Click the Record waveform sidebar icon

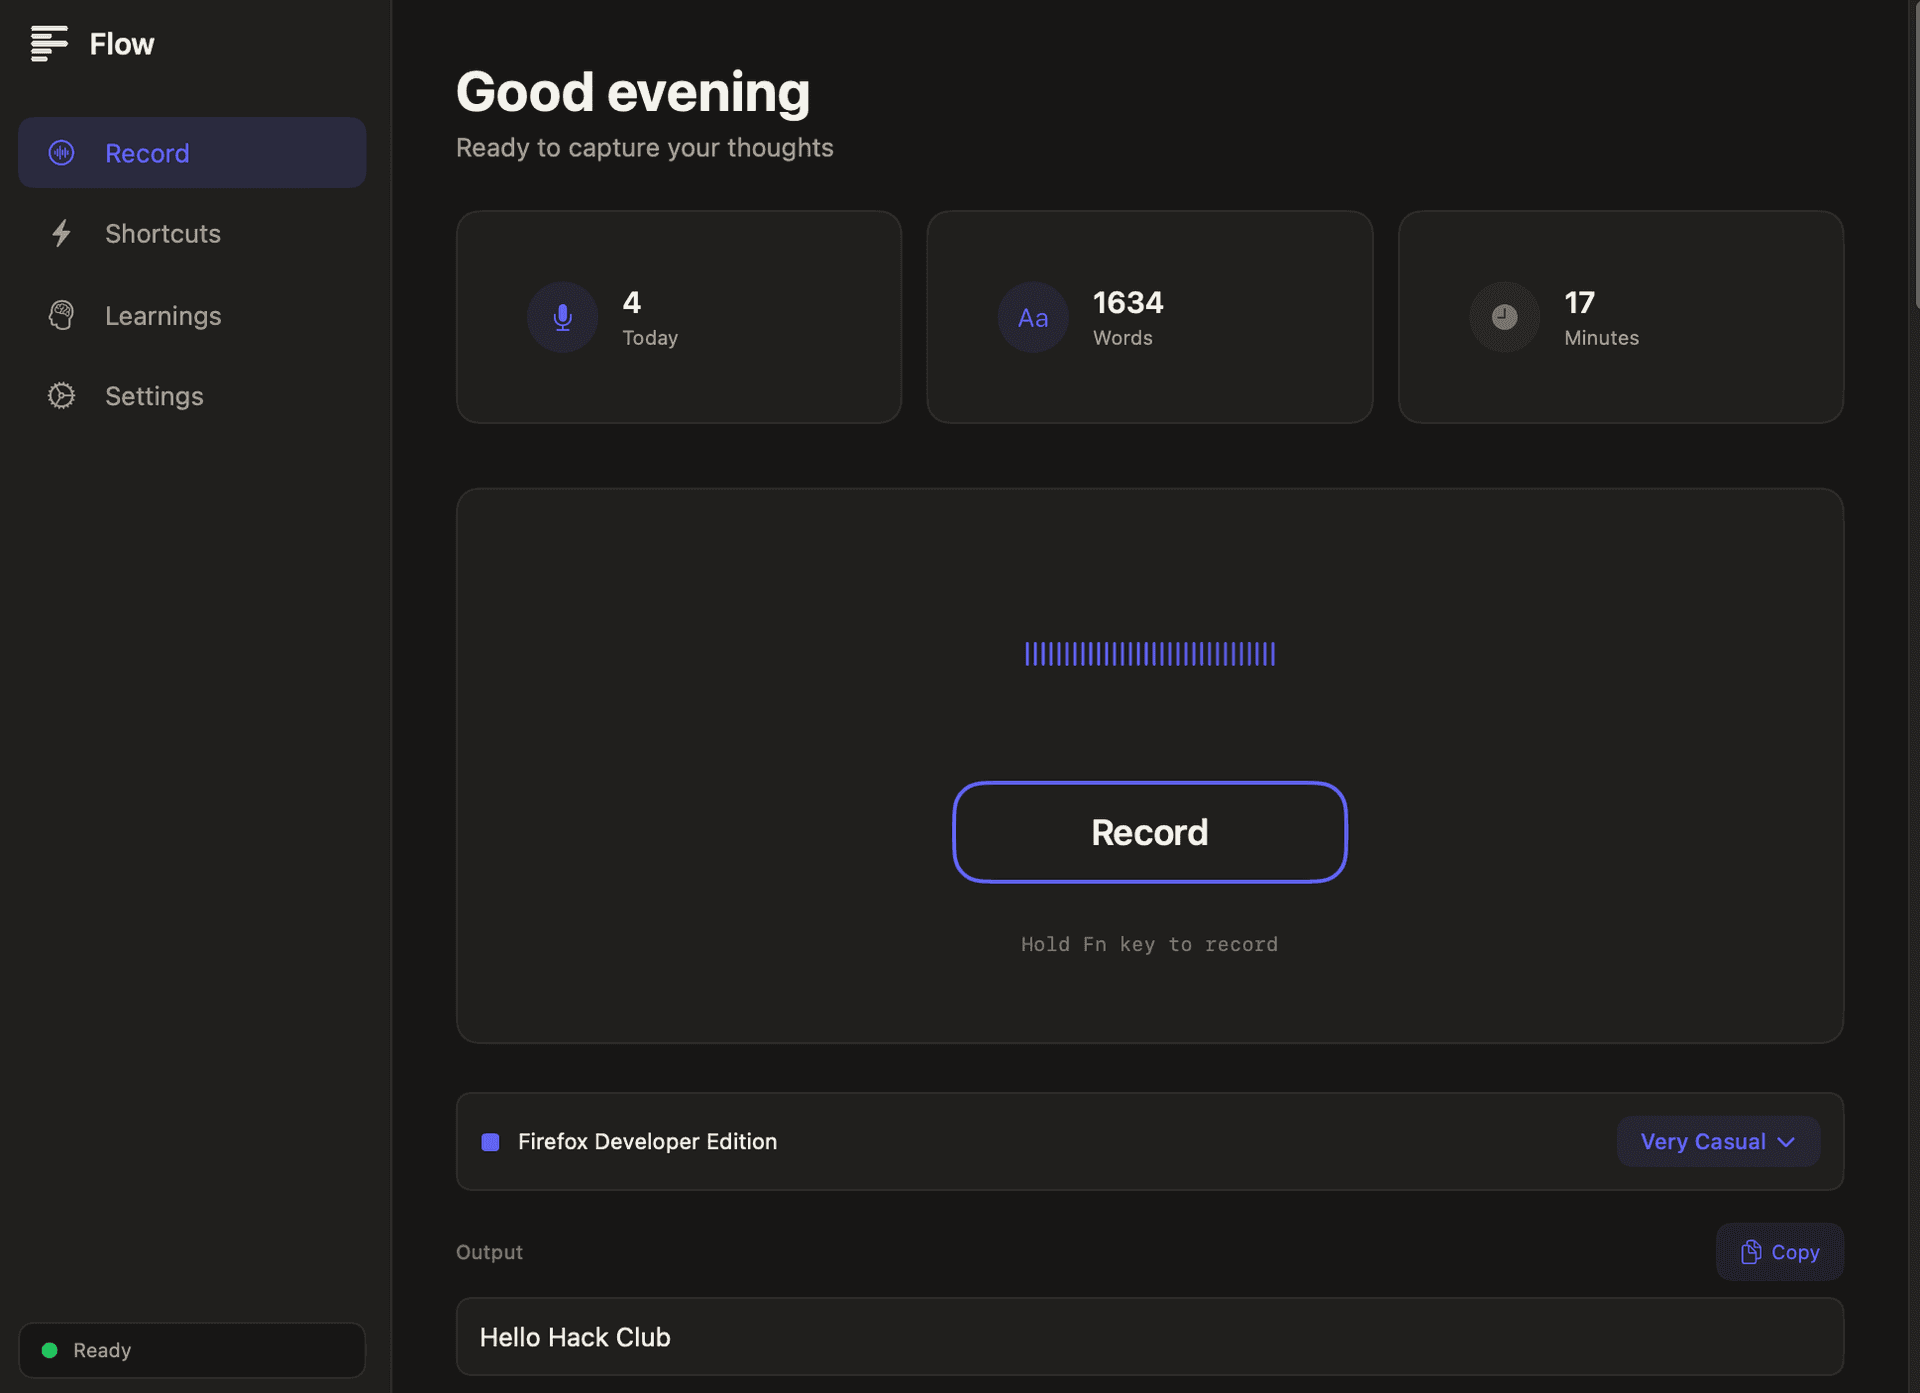tap(61, 153)
